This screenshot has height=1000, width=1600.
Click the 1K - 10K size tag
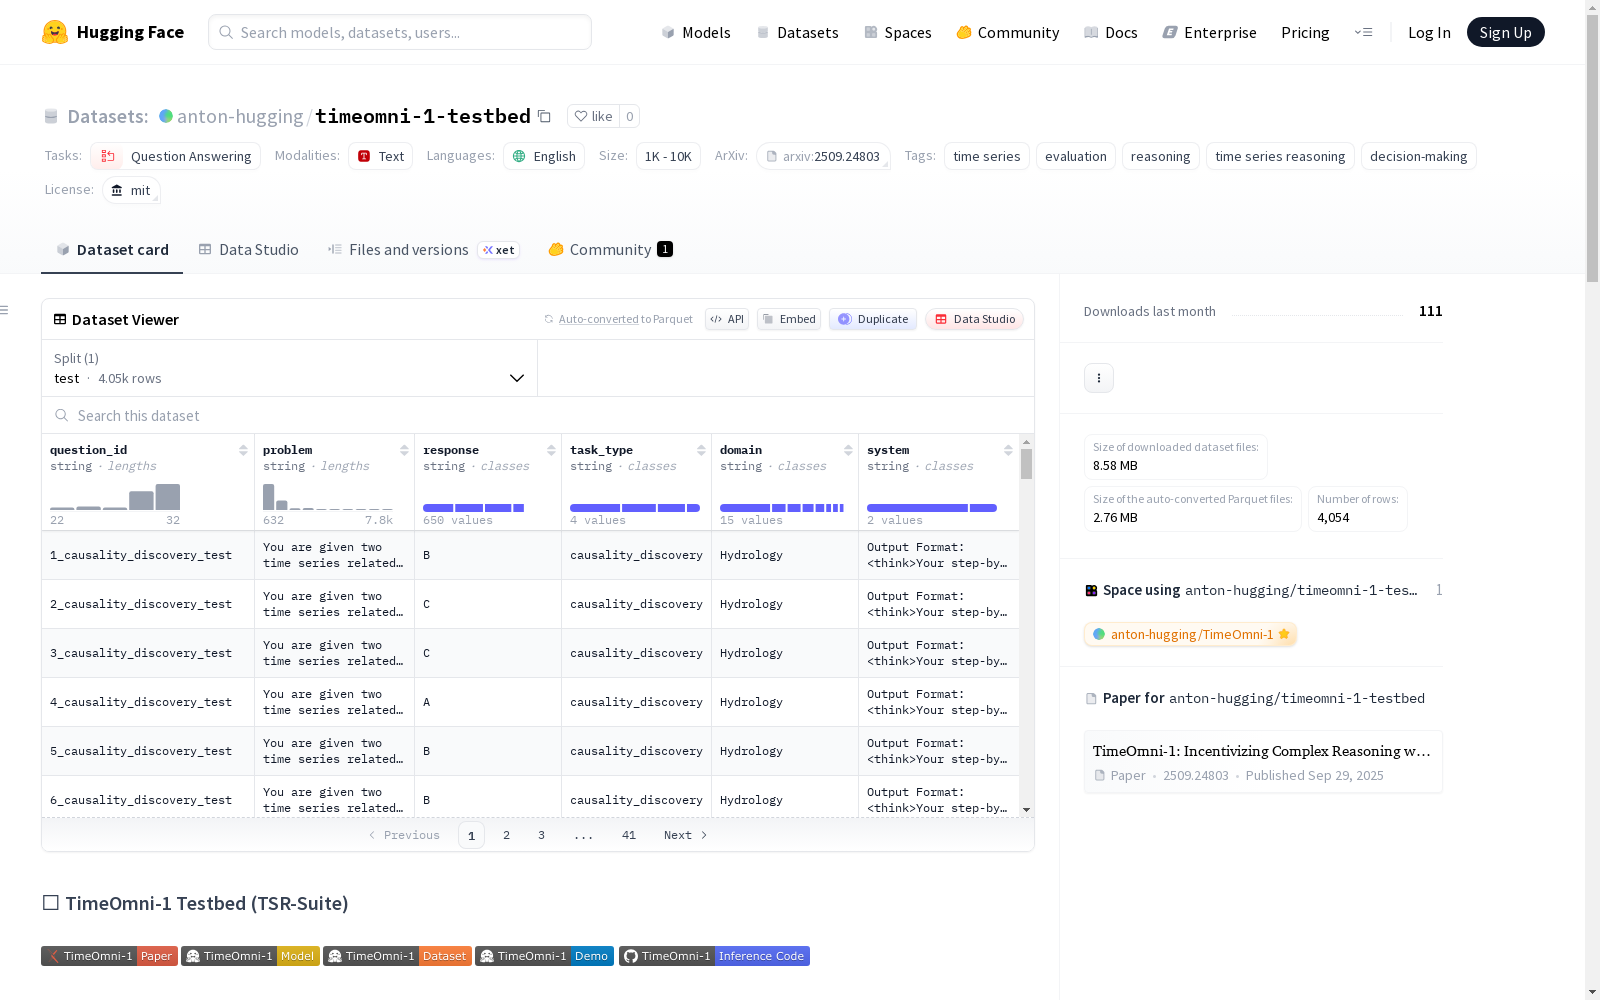click(x=668, y=156)
